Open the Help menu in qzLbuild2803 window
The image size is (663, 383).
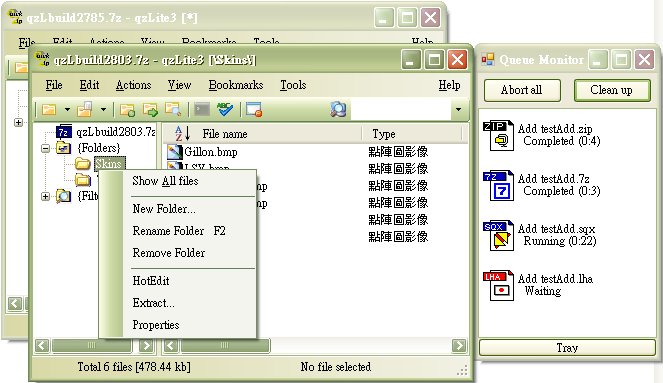449,85
